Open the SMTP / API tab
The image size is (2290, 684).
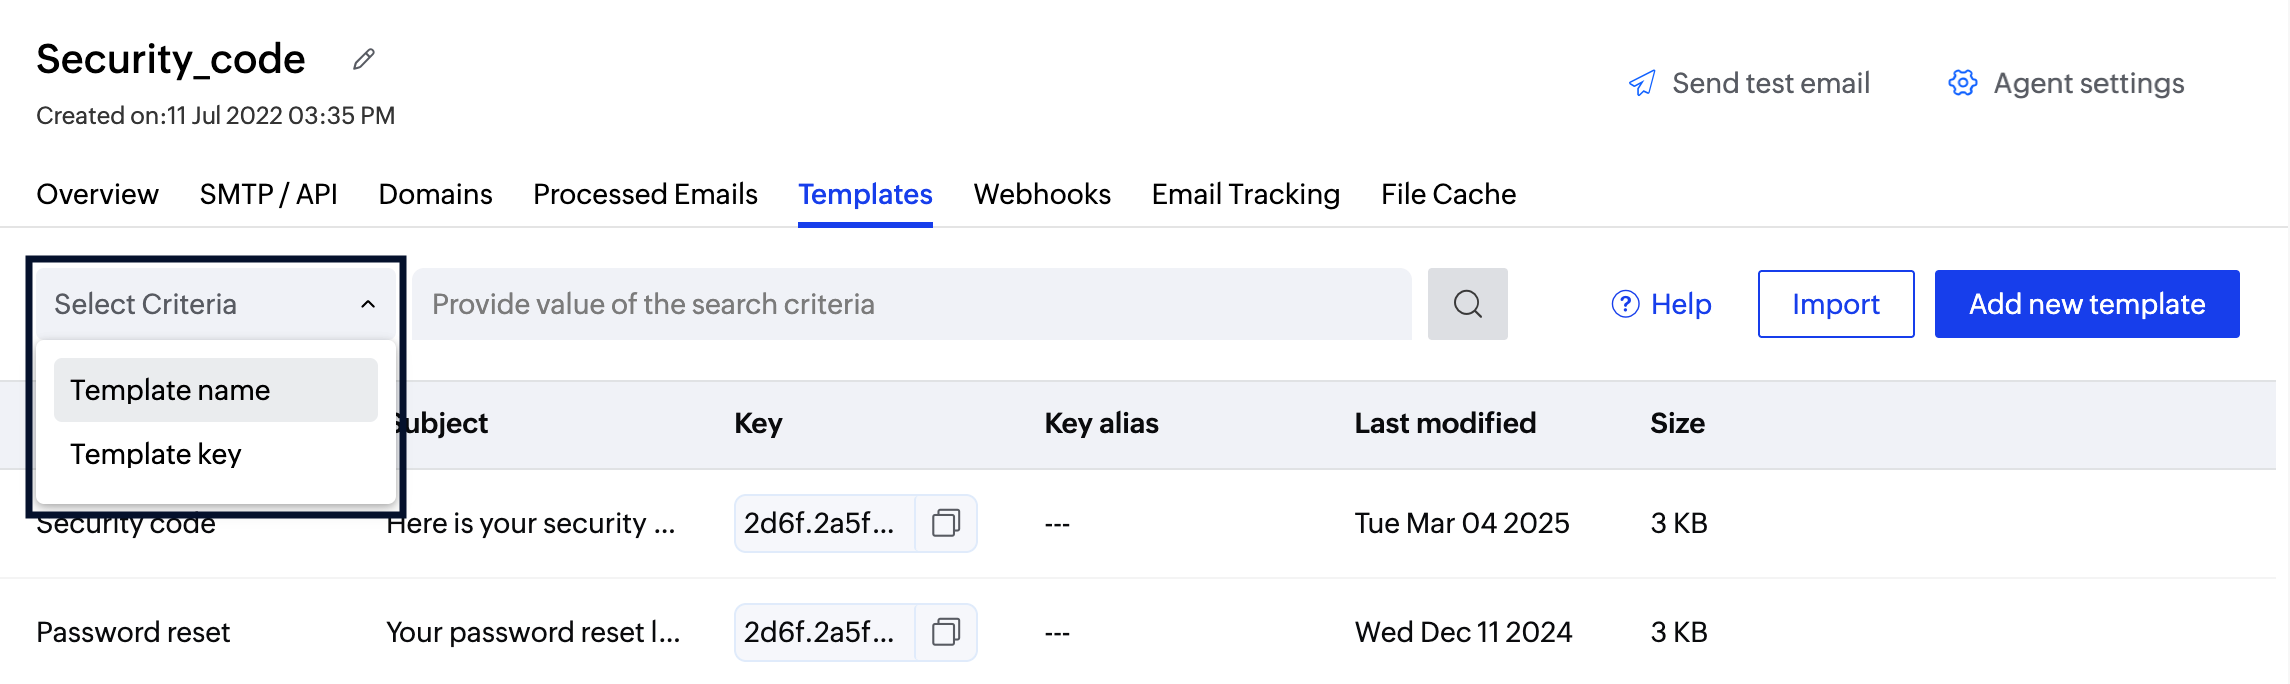(268, 193)
